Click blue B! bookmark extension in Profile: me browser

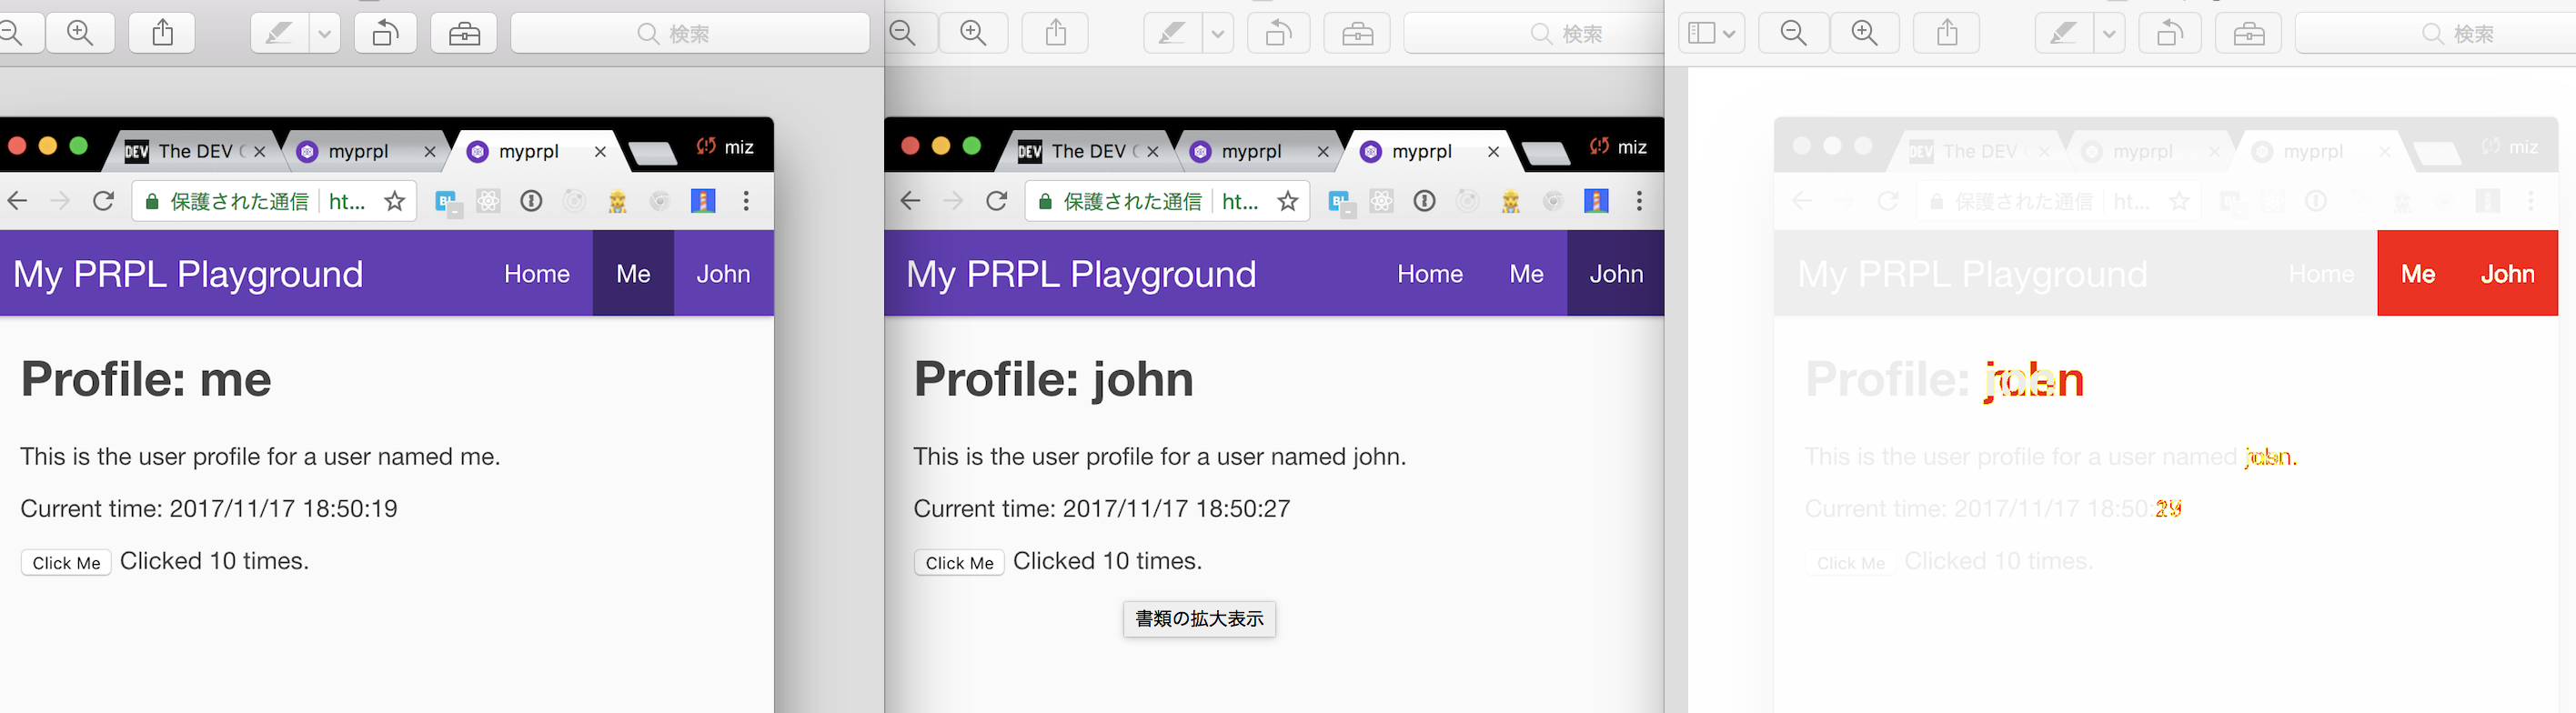tap(448, 202)
